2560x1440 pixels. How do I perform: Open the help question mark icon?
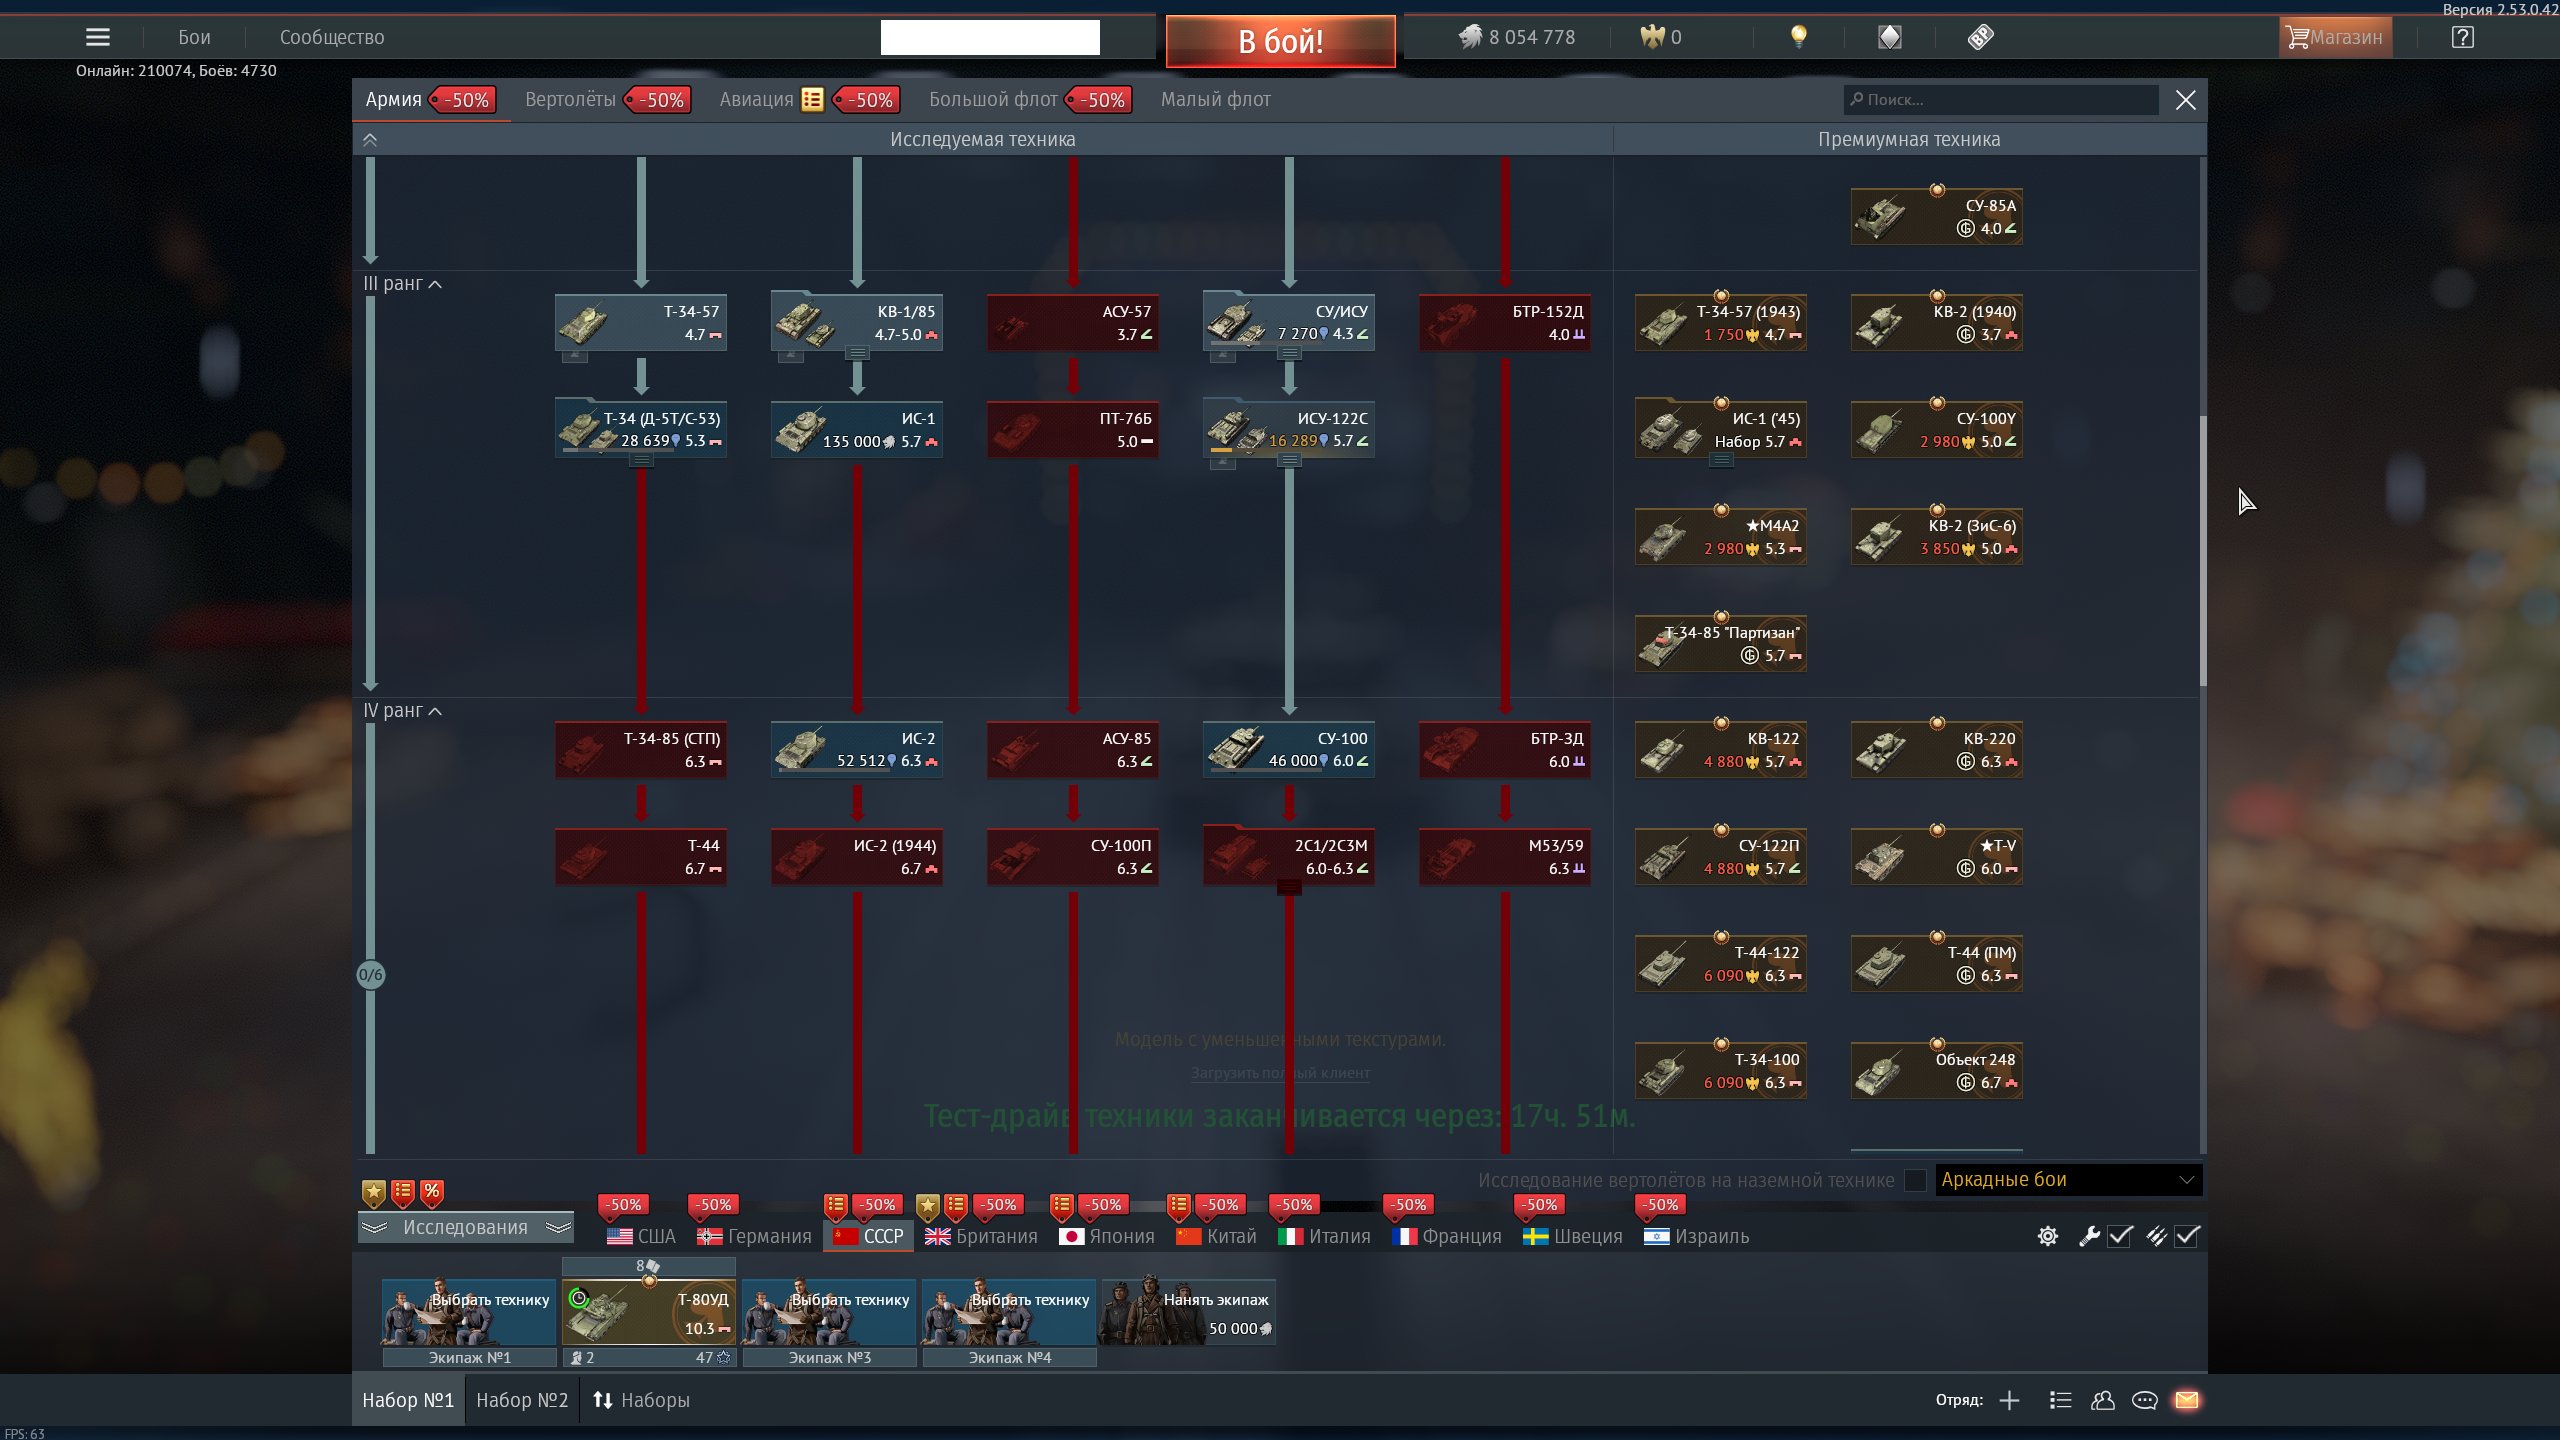point(2462,37)
